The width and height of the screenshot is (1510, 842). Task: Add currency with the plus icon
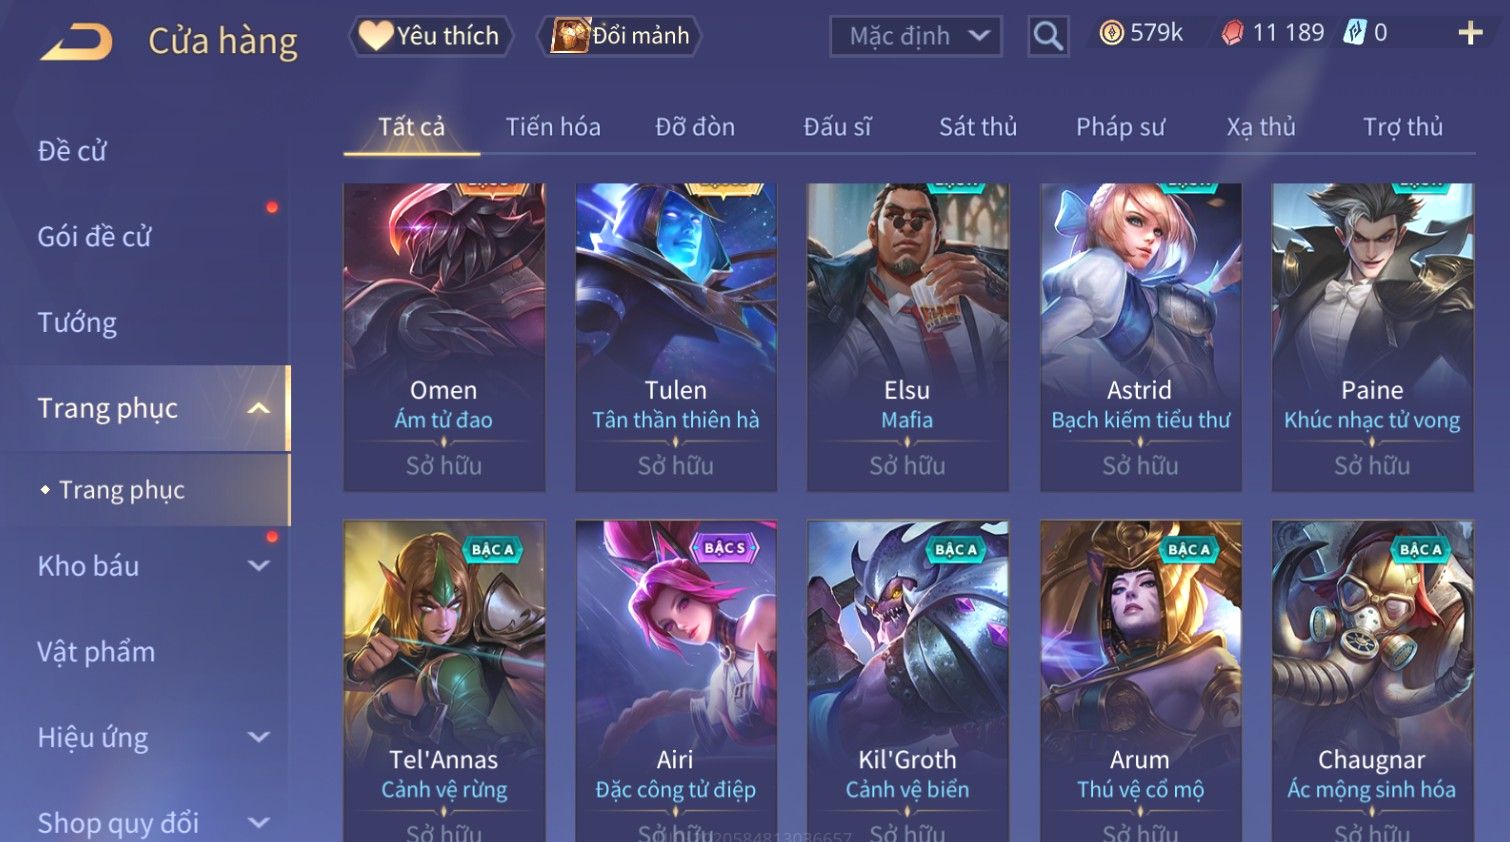(x=1470, y=34)
